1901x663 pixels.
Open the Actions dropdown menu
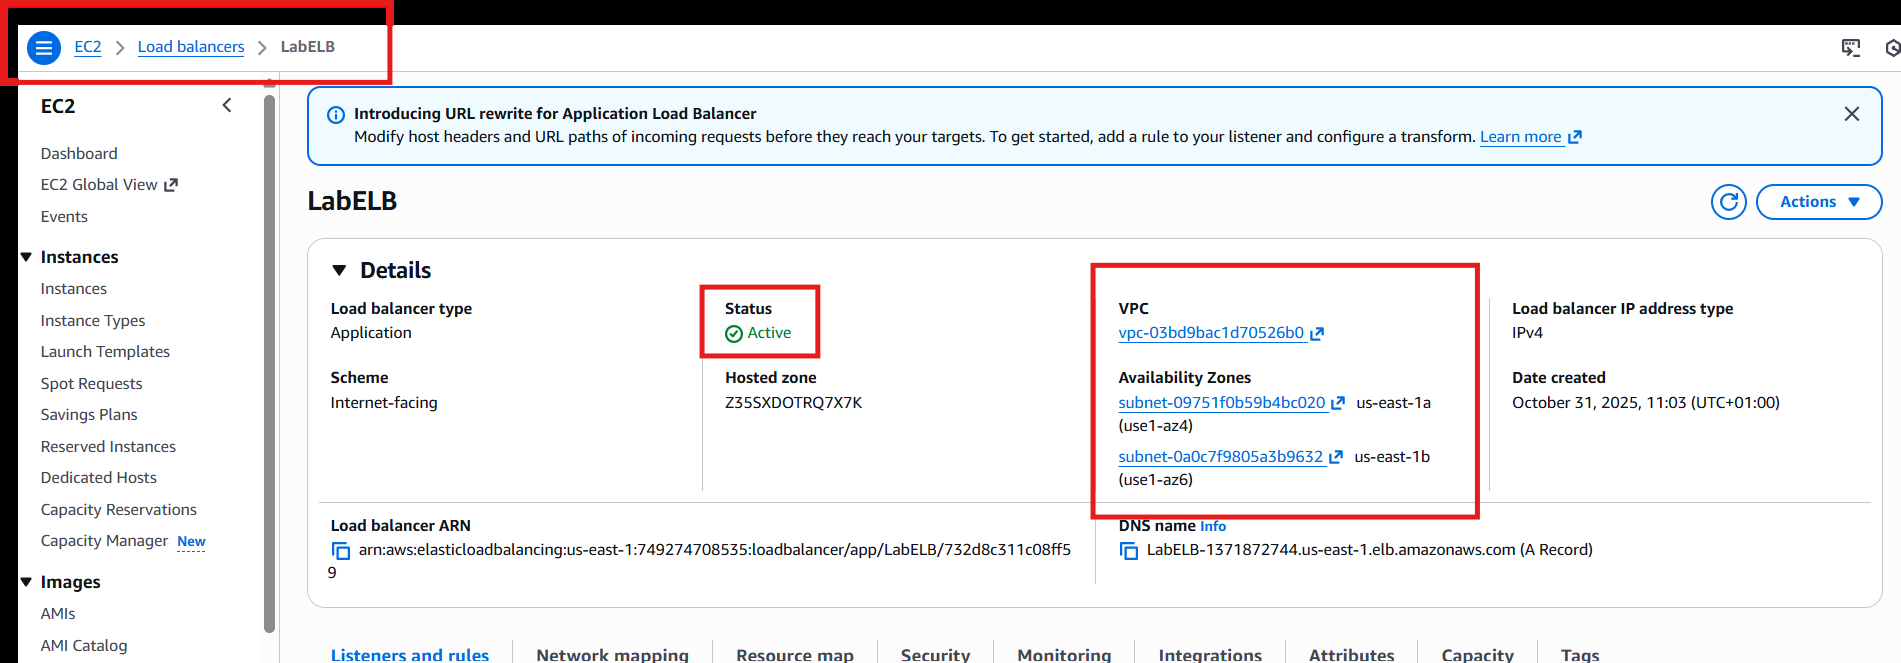click(x=1818, y=202)
